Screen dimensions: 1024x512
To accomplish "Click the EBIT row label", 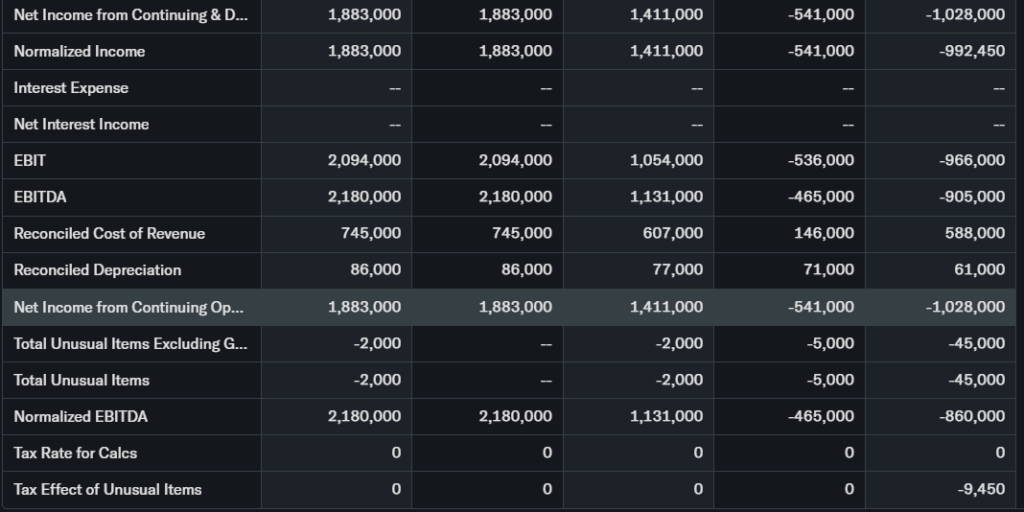I will (x=30, y=160).
